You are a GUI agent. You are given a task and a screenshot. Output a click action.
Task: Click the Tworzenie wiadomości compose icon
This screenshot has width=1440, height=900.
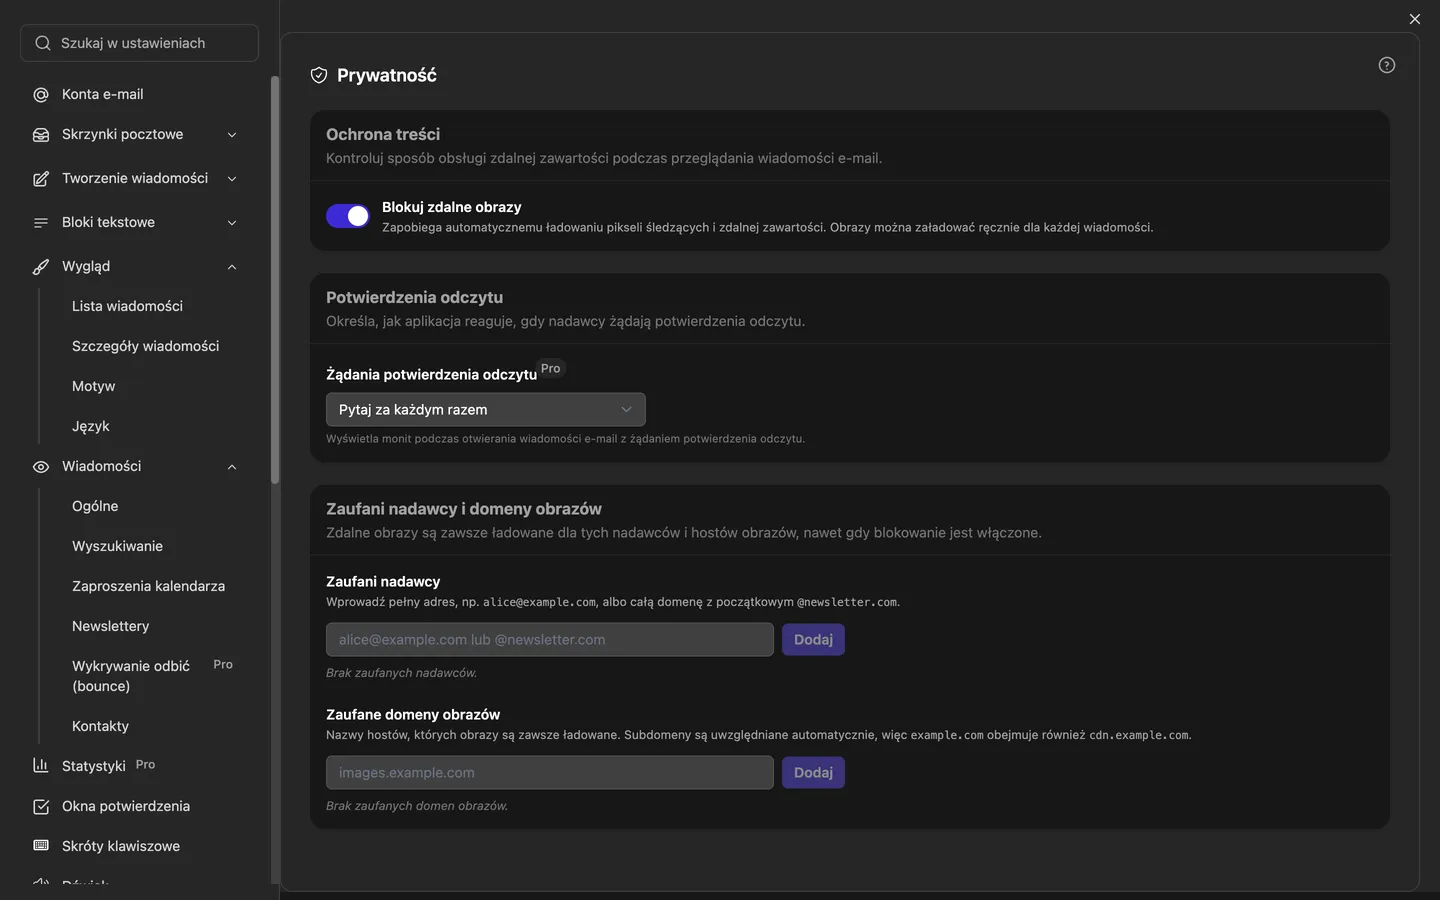(x=41, y=179)
